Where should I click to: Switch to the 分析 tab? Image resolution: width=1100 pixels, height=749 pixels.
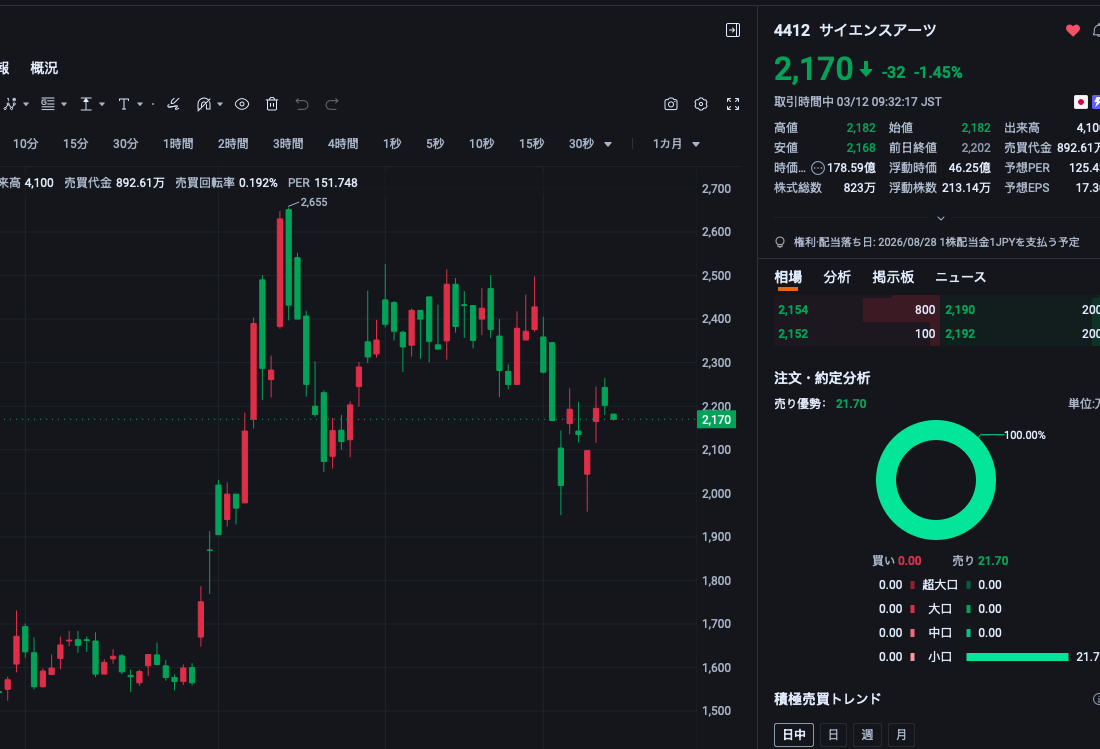tap(837, 277)
